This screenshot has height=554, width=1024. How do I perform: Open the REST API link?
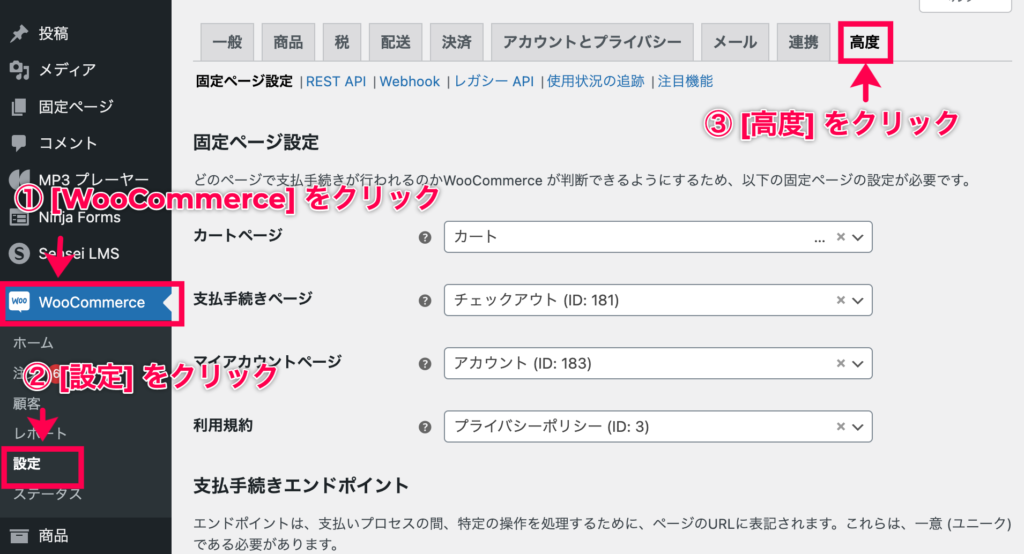click(336, 82)
